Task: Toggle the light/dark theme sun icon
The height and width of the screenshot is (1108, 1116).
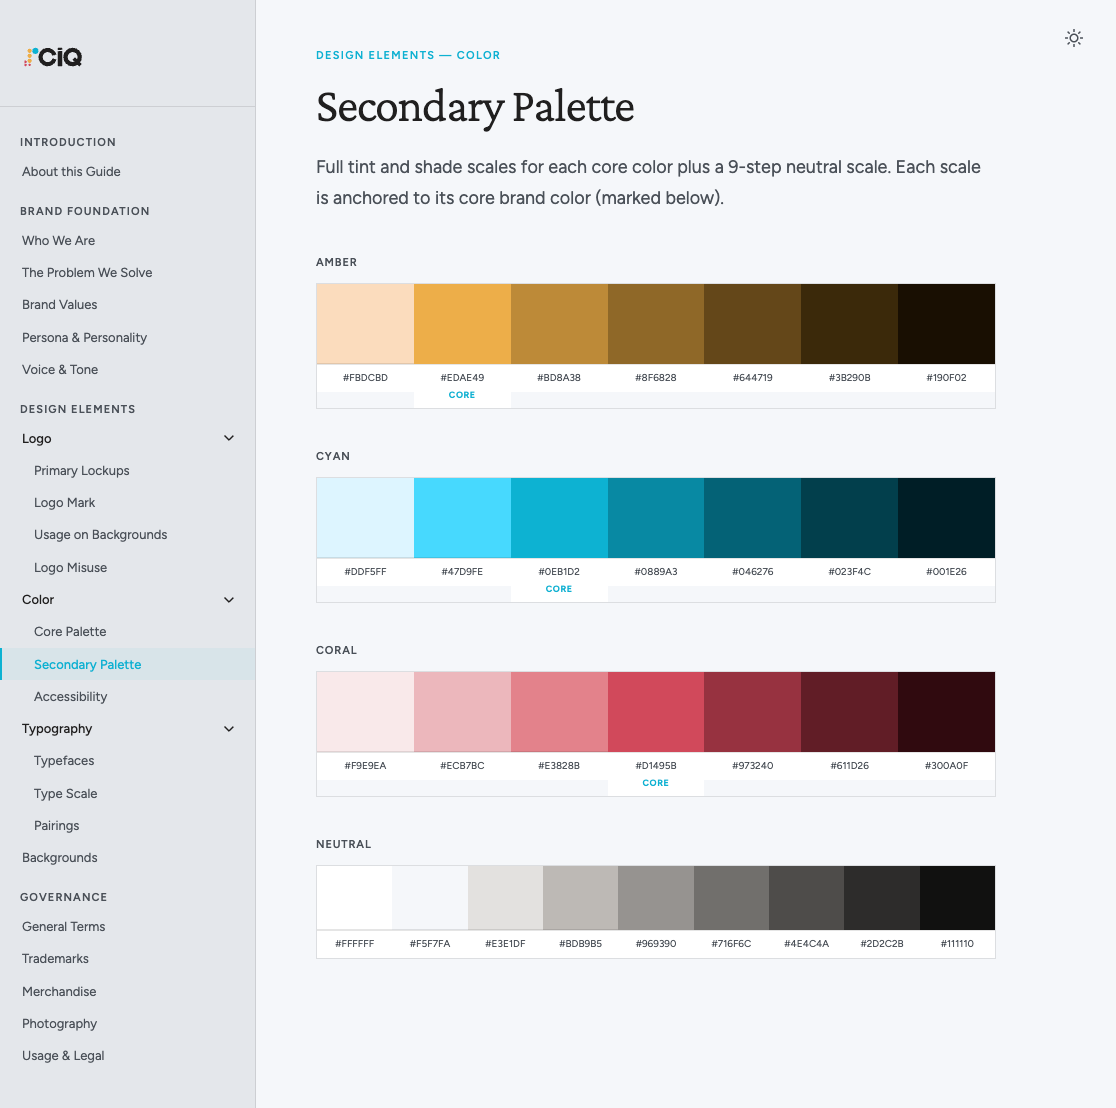Action: [x=1074, y=38]
